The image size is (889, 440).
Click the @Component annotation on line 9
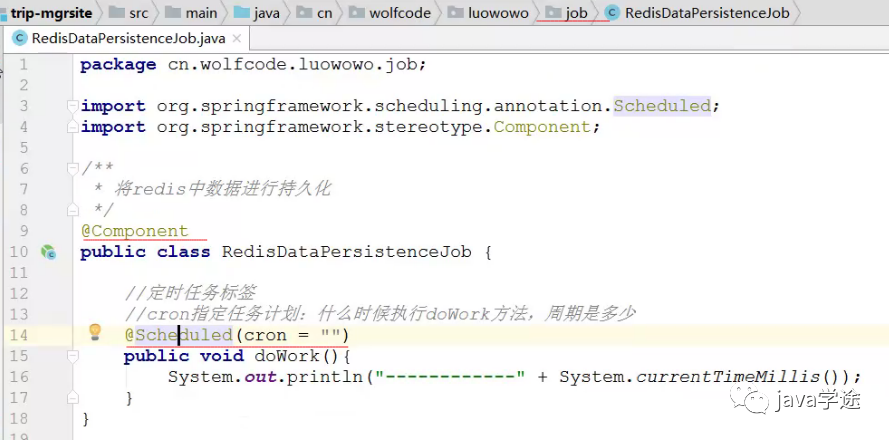click(134, 231)
